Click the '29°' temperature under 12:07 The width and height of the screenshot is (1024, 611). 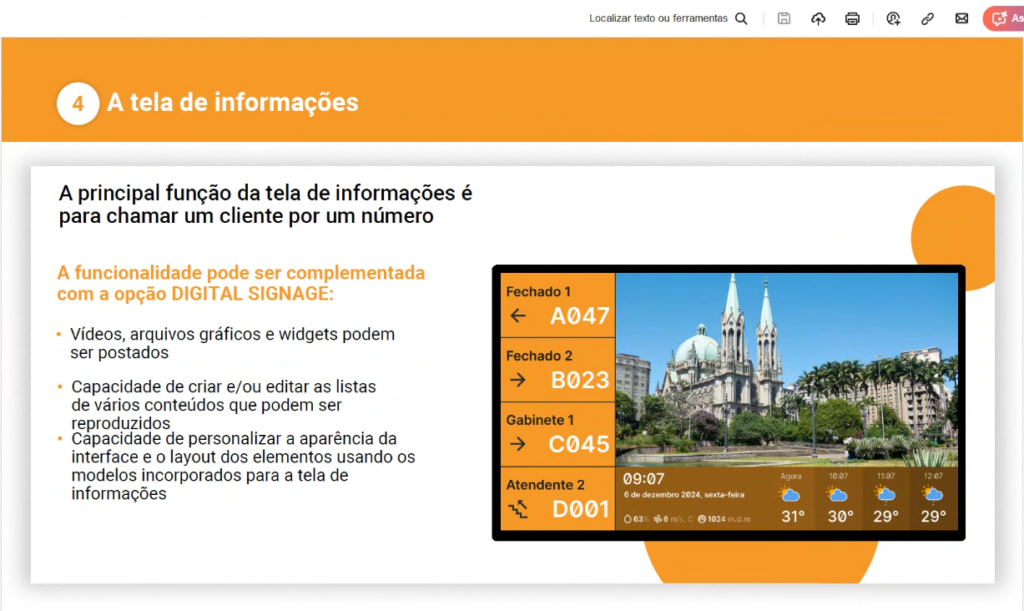(x=934, y=516)
